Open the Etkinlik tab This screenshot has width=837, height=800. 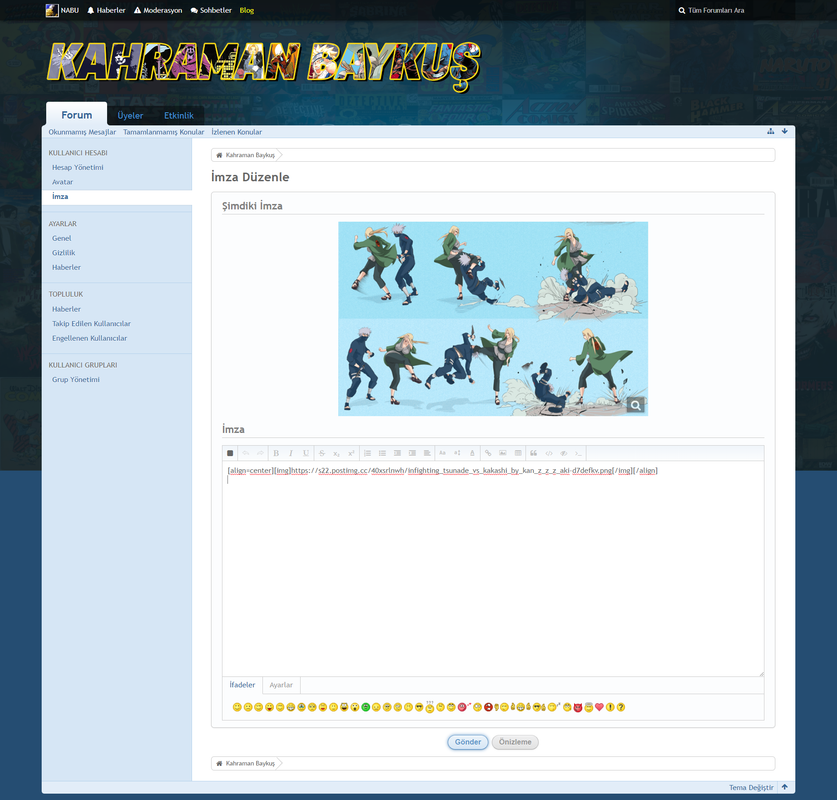(179, 115)
